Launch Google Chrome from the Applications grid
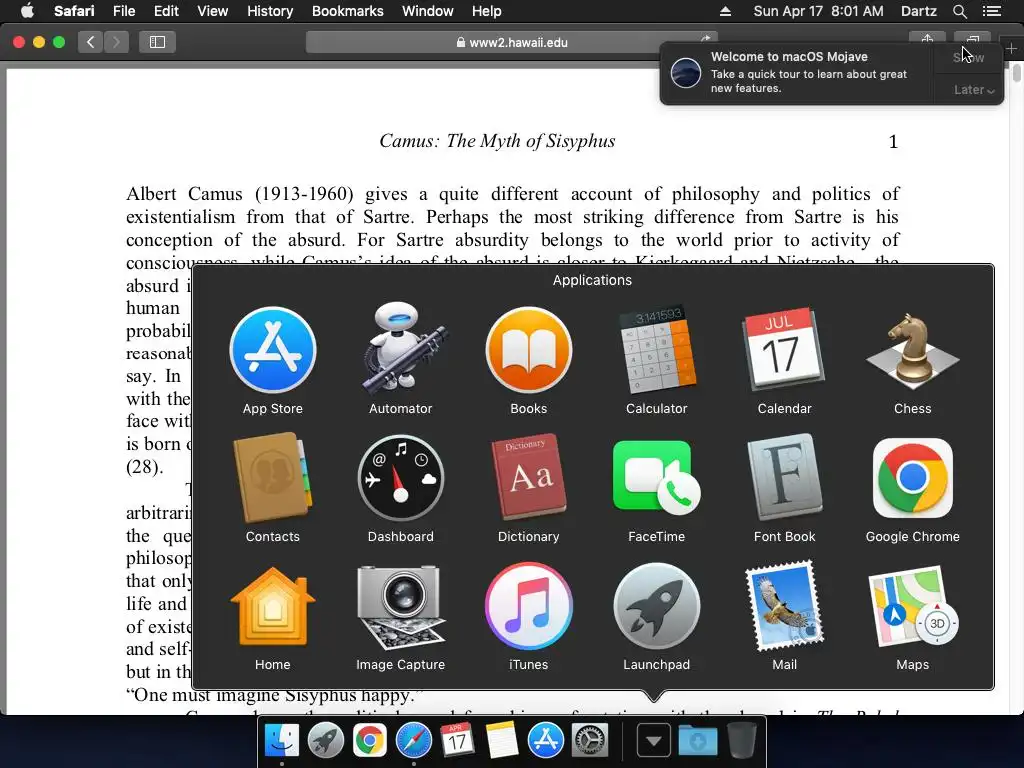Viewport: 1024px width, 768px height. (912, 477)
